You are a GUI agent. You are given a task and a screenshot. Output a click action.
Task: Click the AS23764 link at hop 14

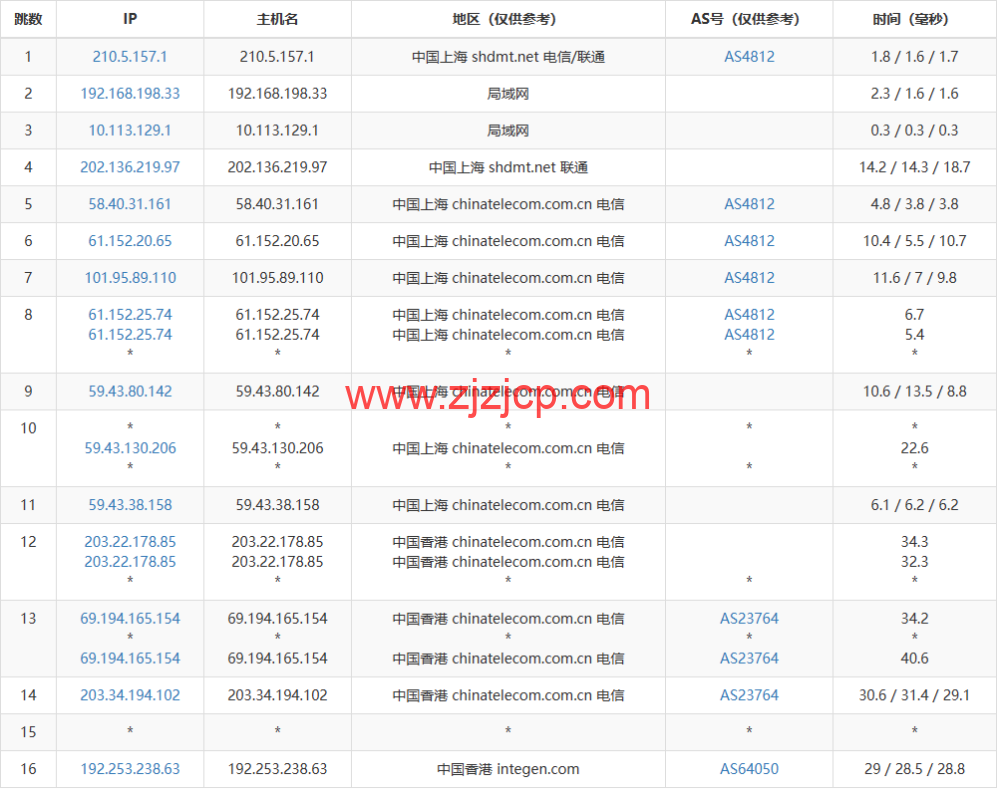click(x=749, y=695)
